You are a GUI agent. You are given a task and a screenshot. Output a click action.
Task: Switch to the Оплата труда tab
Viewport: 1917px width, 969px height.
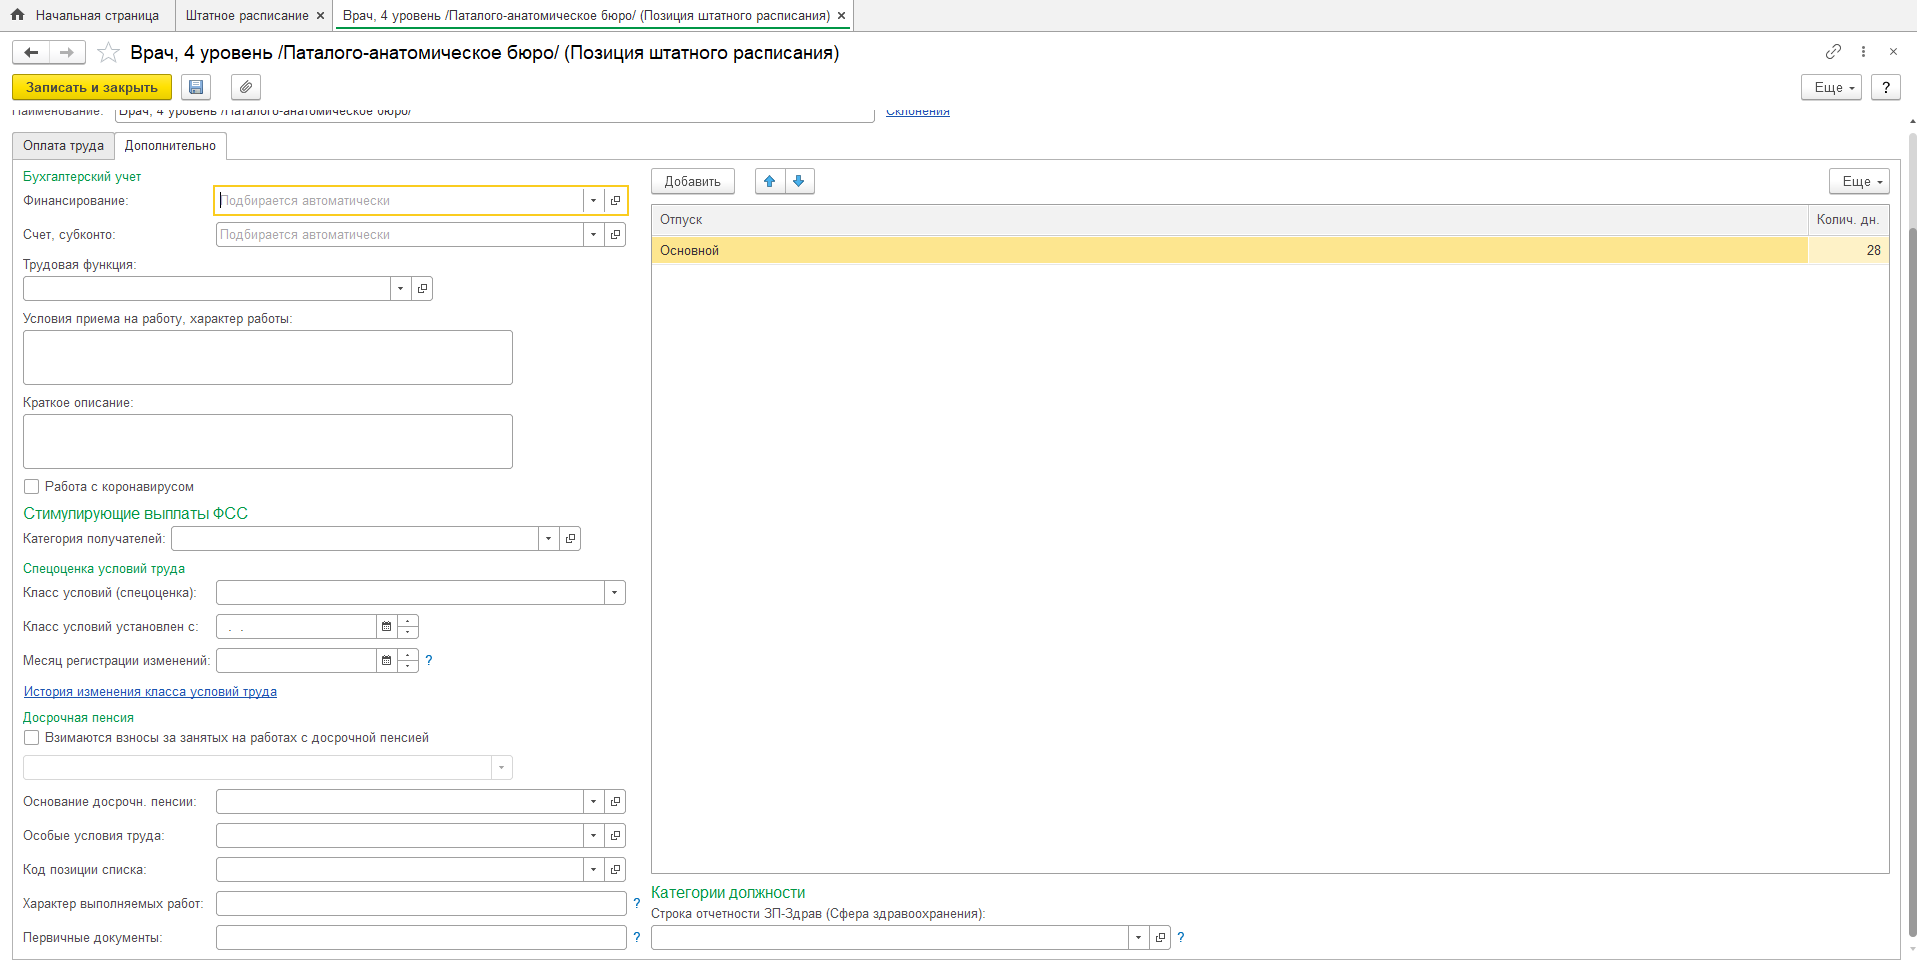pos(64,146)
